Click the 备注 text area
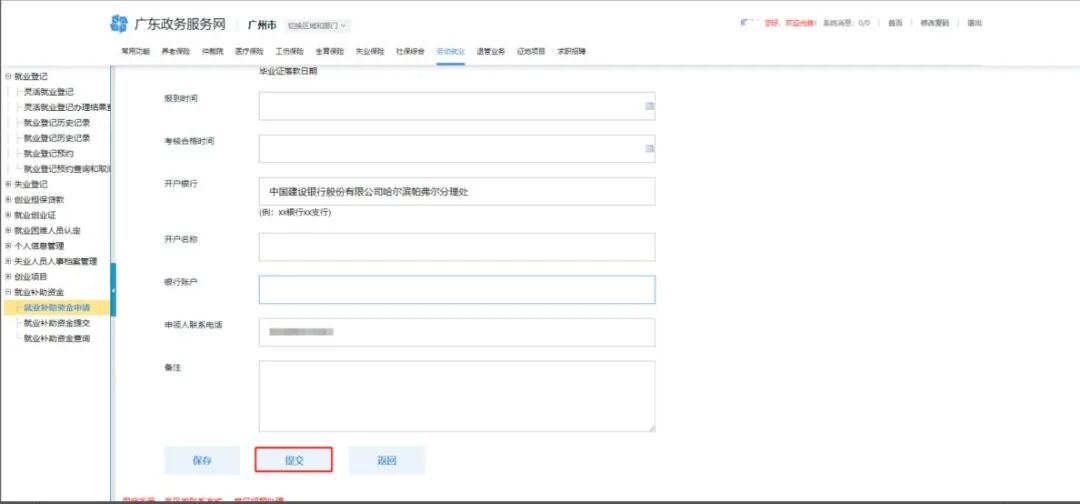The width and height of the screenshot is (1080, 504). tap(457, 397)
